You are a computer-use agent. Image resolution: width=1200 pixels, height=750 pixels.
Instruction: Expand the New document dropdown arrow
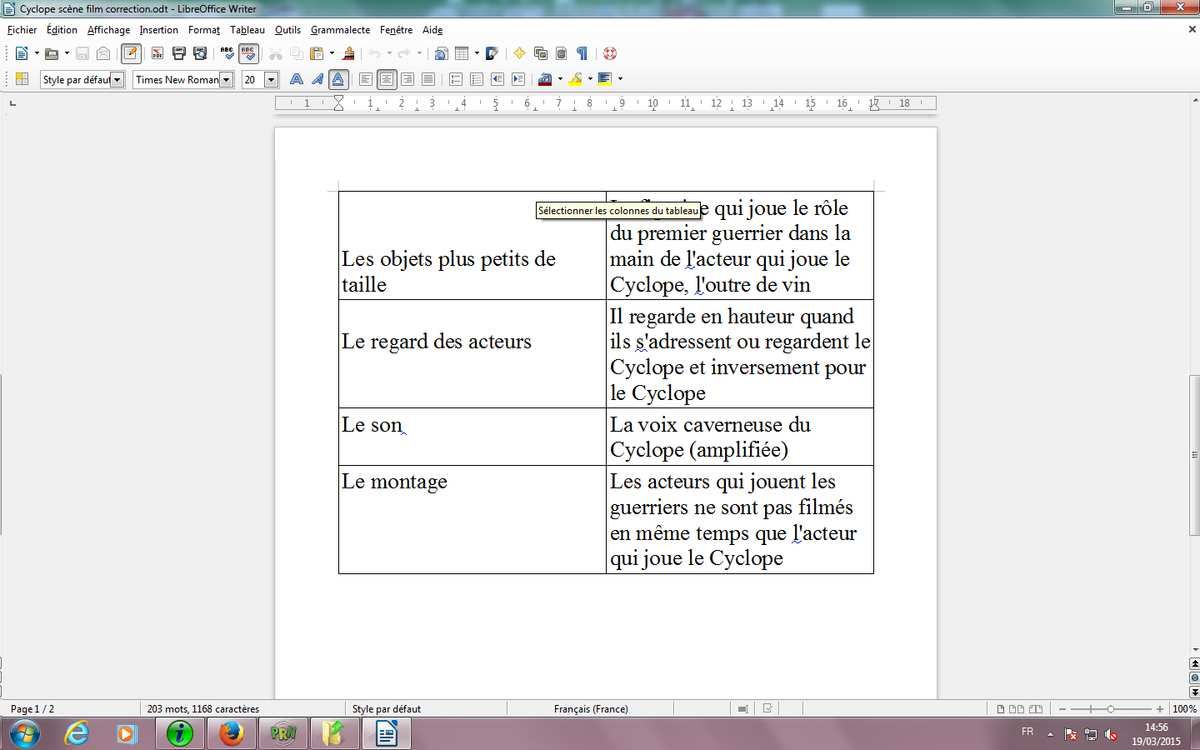pyautogui.click(x=36, y=53)
